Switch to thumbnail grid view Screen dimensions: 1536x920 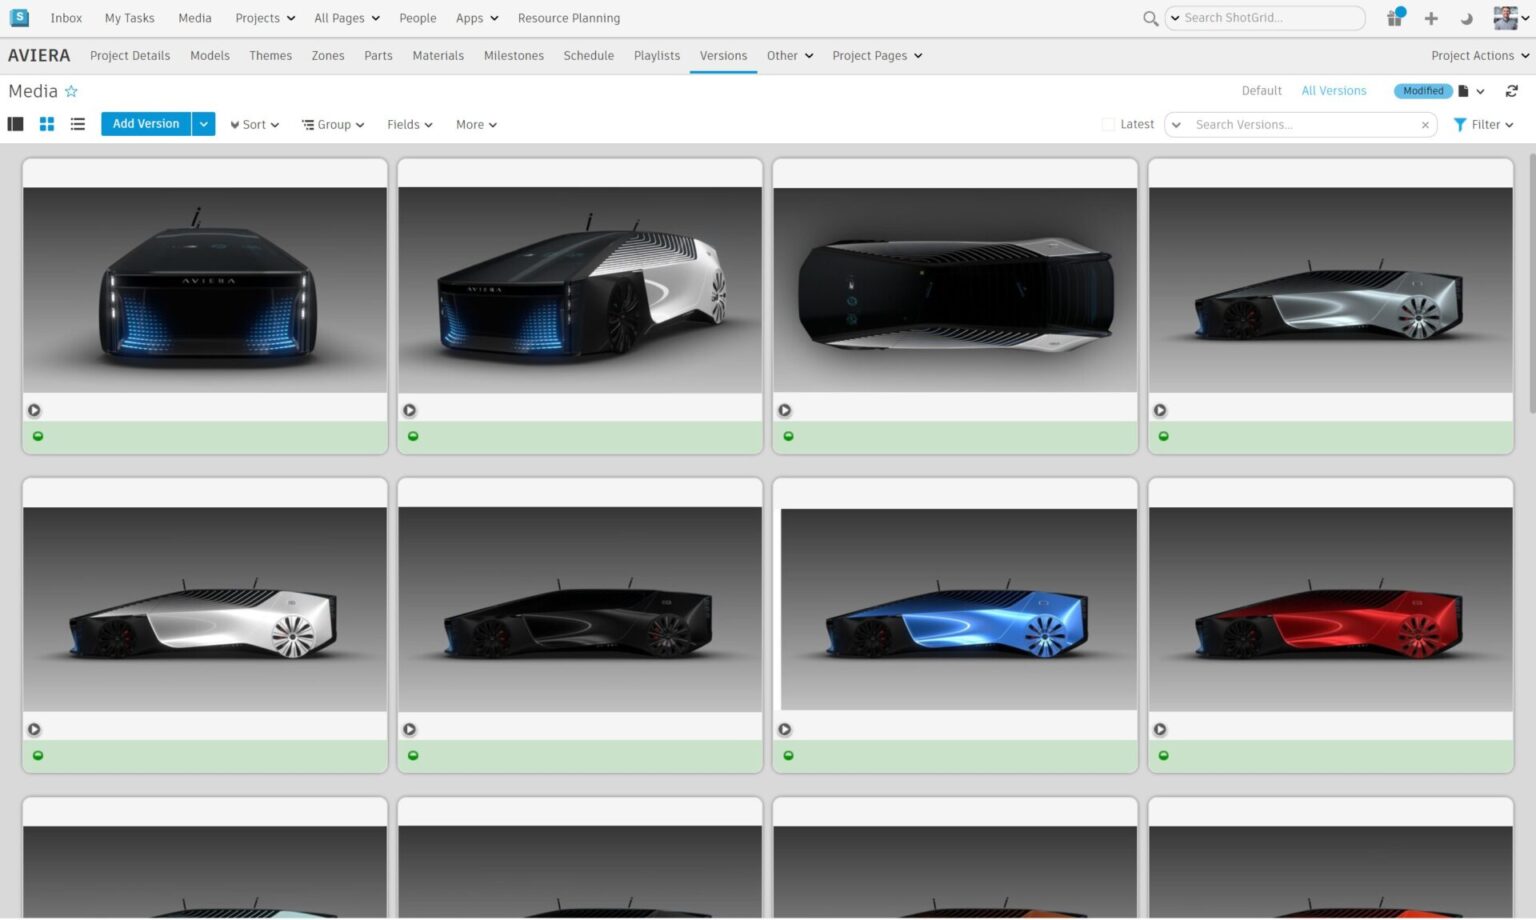click(x=47, y=124)
